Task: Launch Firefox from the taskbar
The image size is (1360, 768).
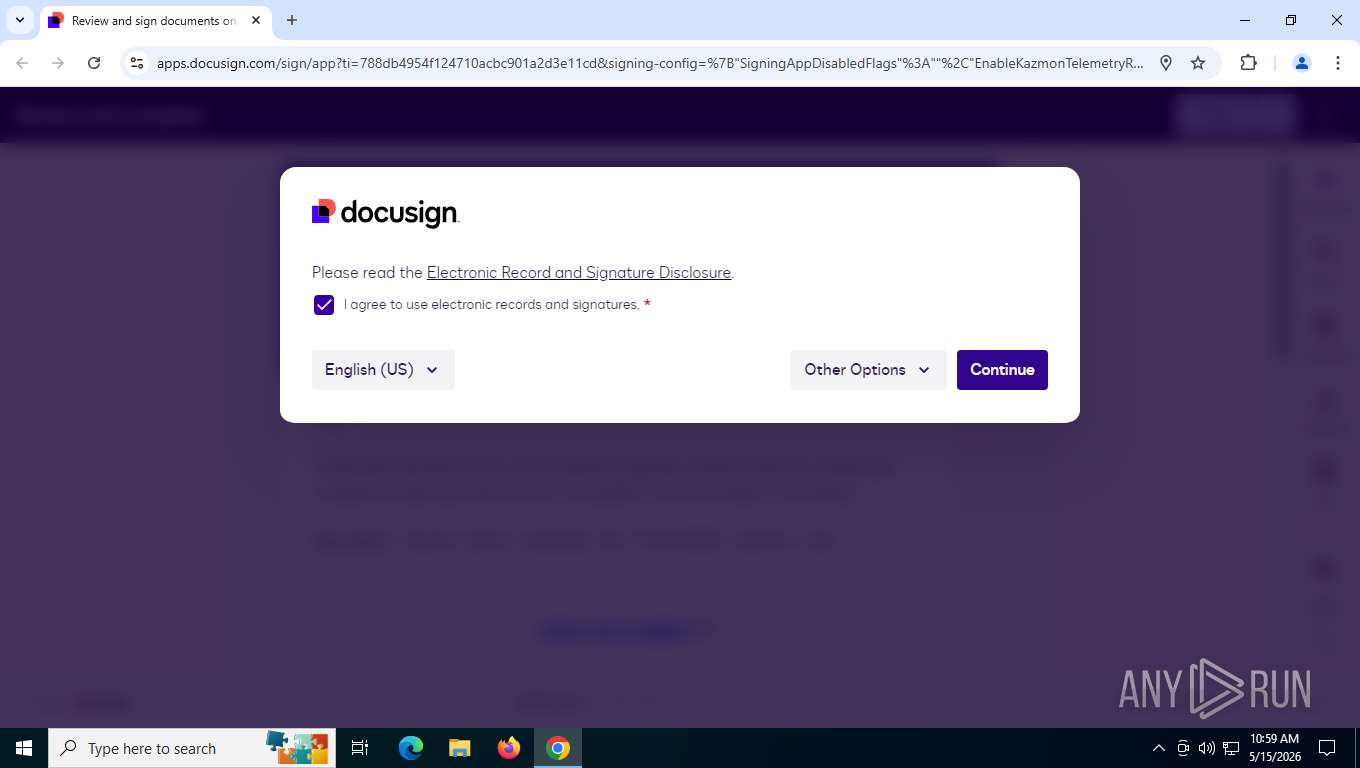Action: [509, 748]
